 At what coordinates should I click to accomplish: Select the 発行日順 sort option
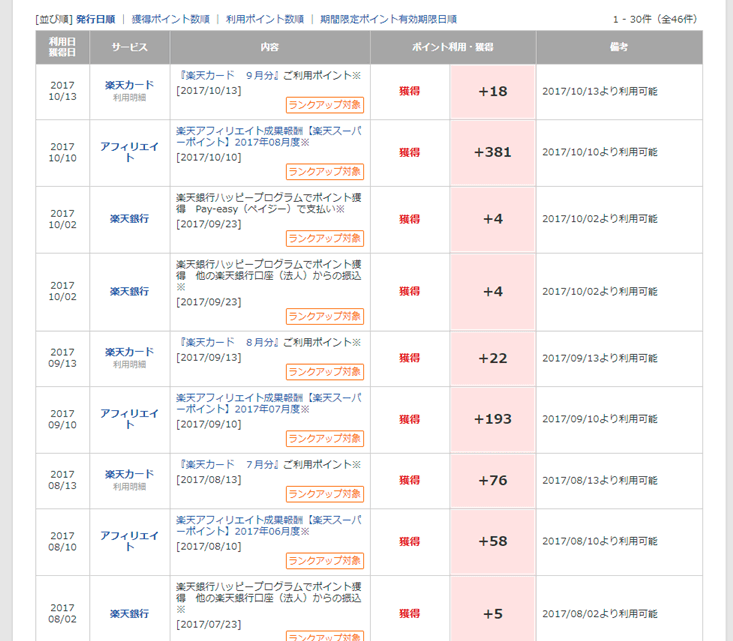click(x=95, y=19)
